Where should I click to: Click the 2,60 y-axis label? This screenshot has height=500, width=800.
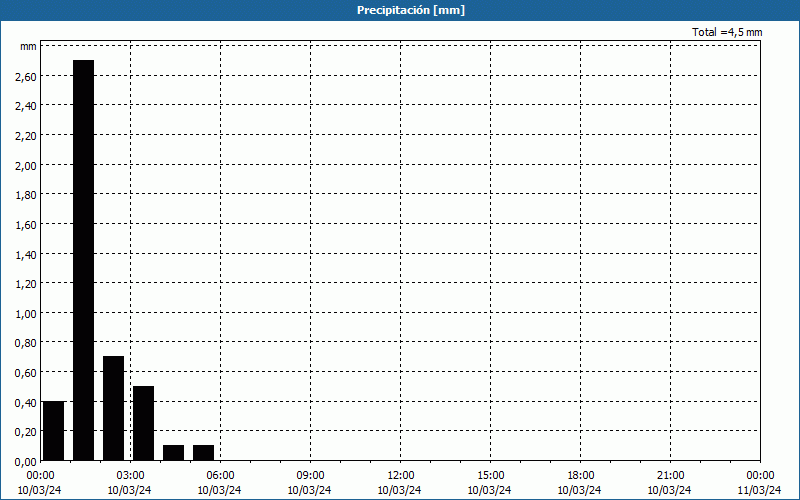[26, 76]
